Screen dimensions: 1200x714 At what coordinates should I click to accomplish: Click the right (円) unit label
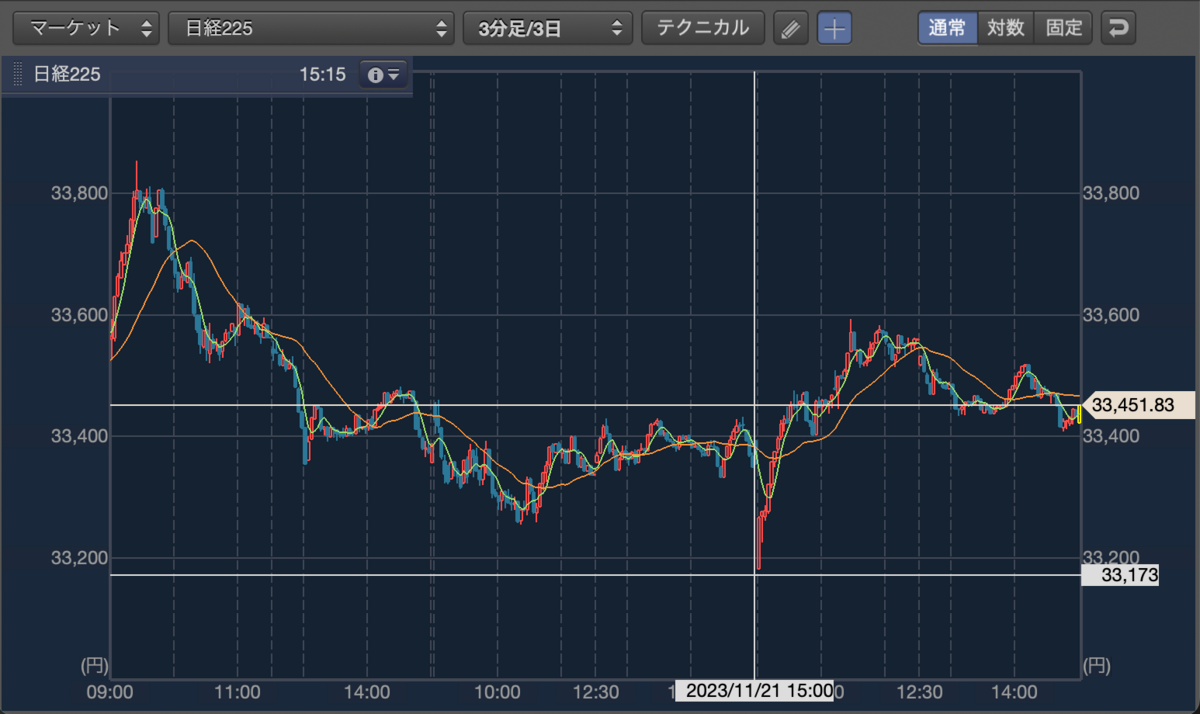pos(1098,664)
